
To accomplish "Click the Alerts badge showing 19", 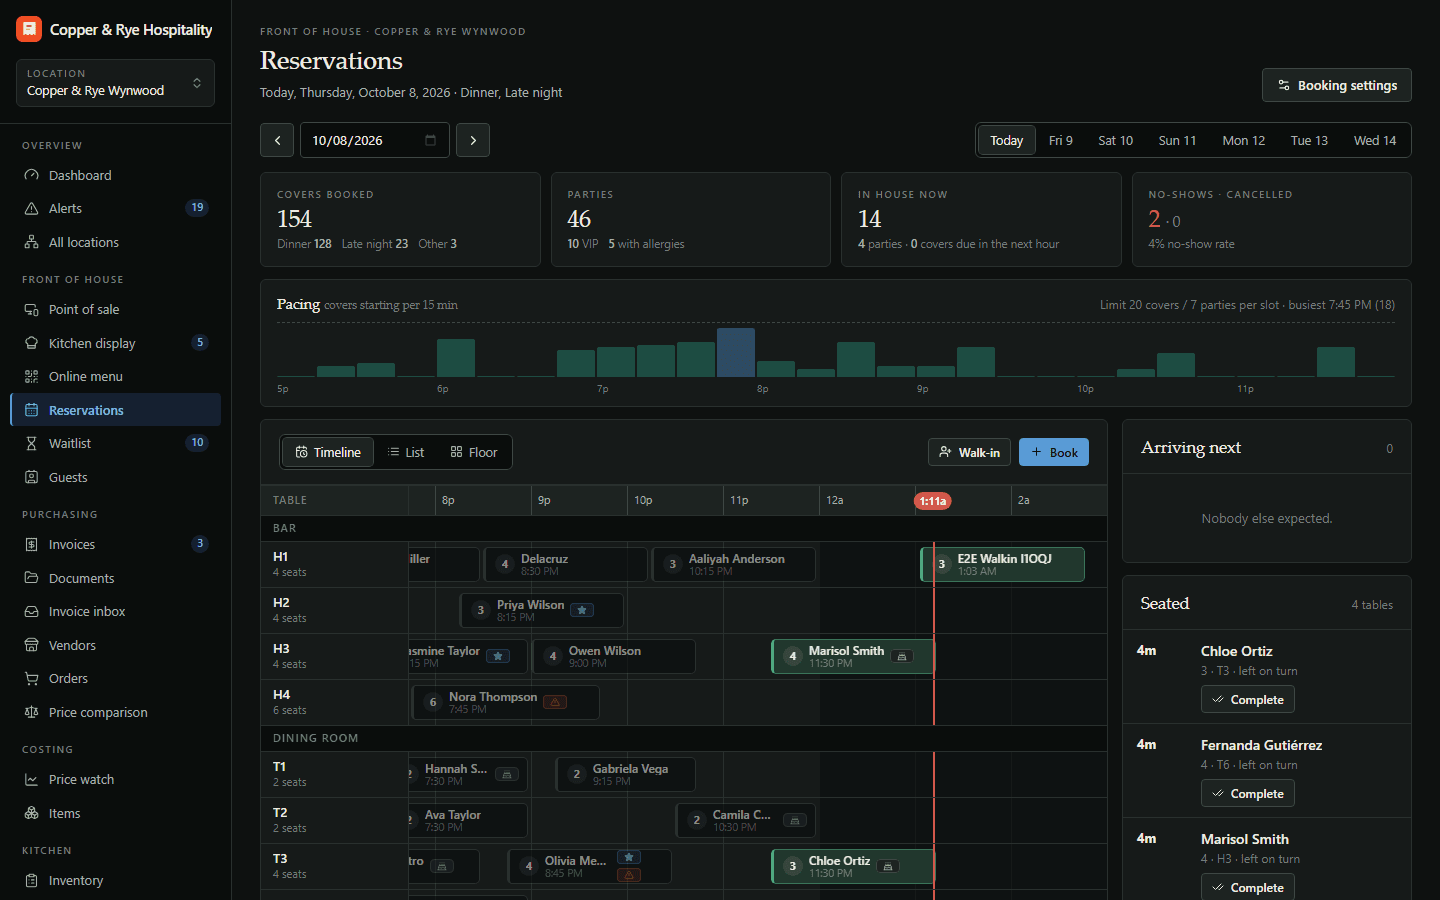I will tap(197, 208).
